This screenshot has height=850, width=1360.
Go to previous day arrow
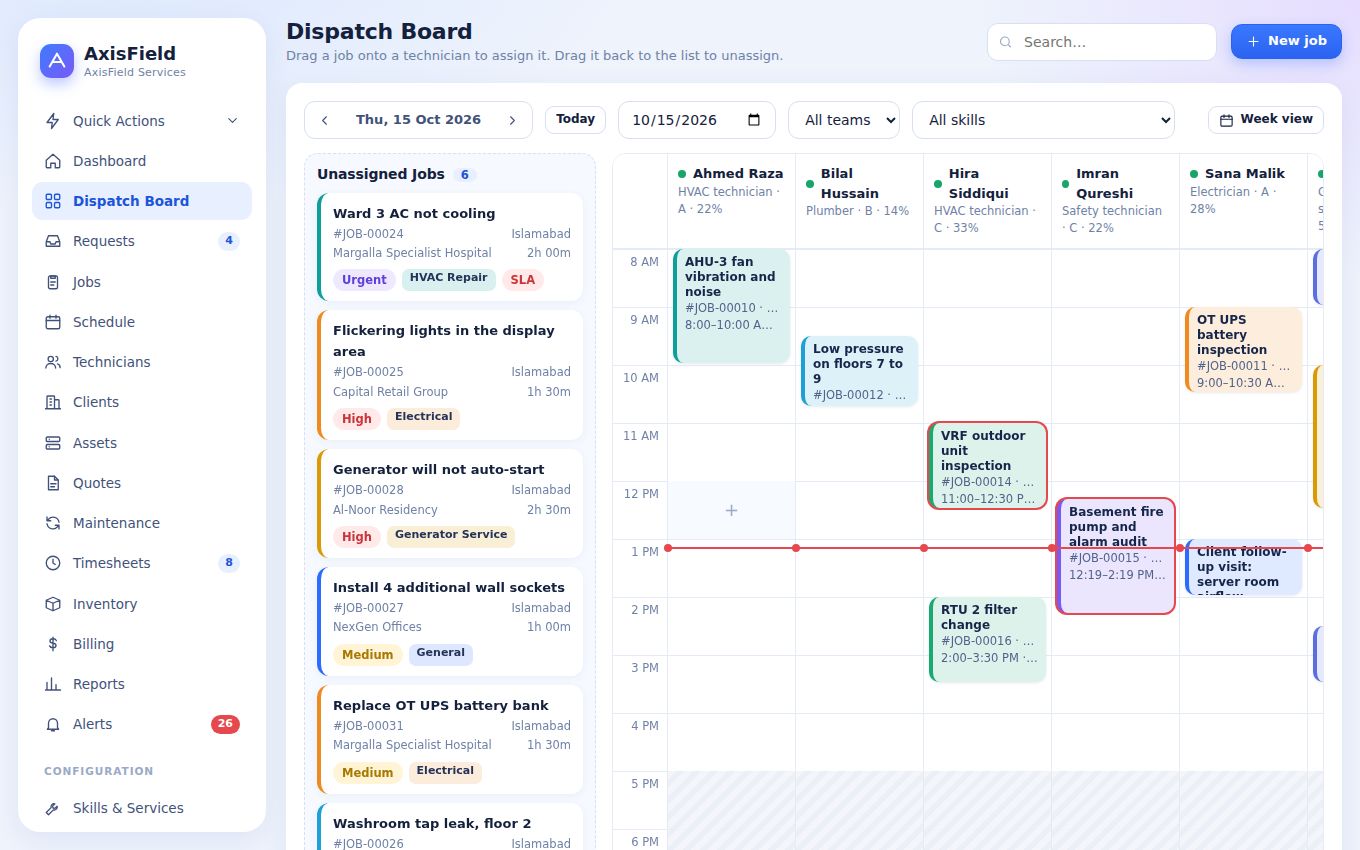325,120
